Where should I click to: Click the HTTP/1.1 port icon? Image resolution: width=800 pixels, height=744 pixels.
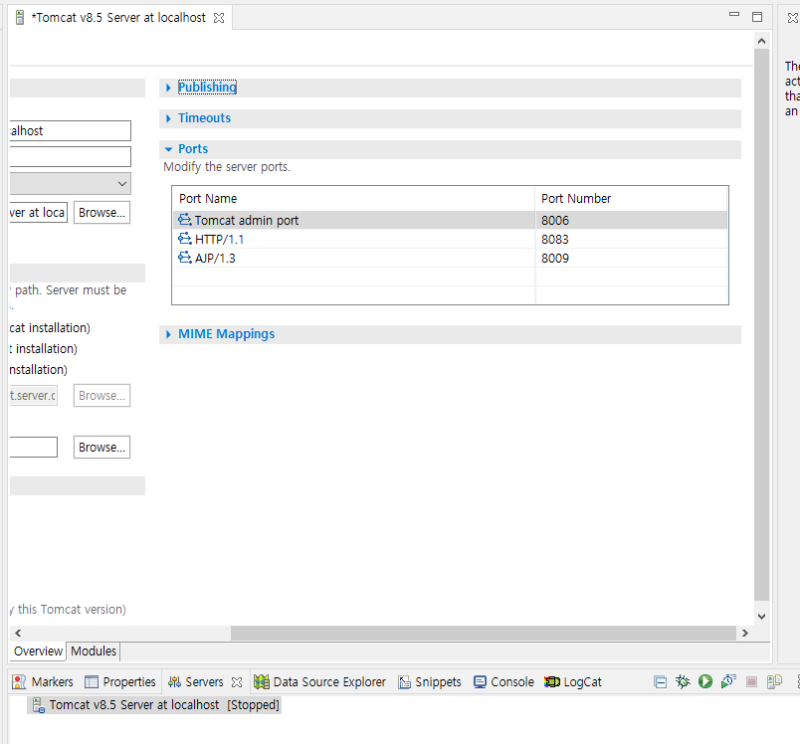point(185,239)
